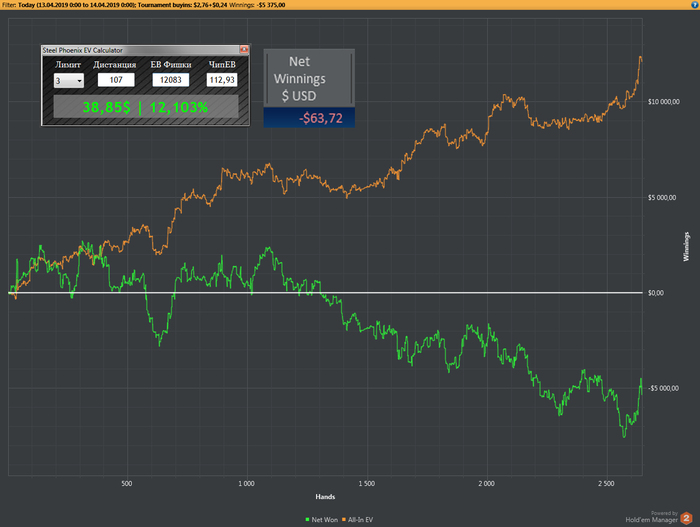The height and width of the screenshot is (527, 700).
Task: Click the 2 500 hands axis label
Action: (606, 484)
